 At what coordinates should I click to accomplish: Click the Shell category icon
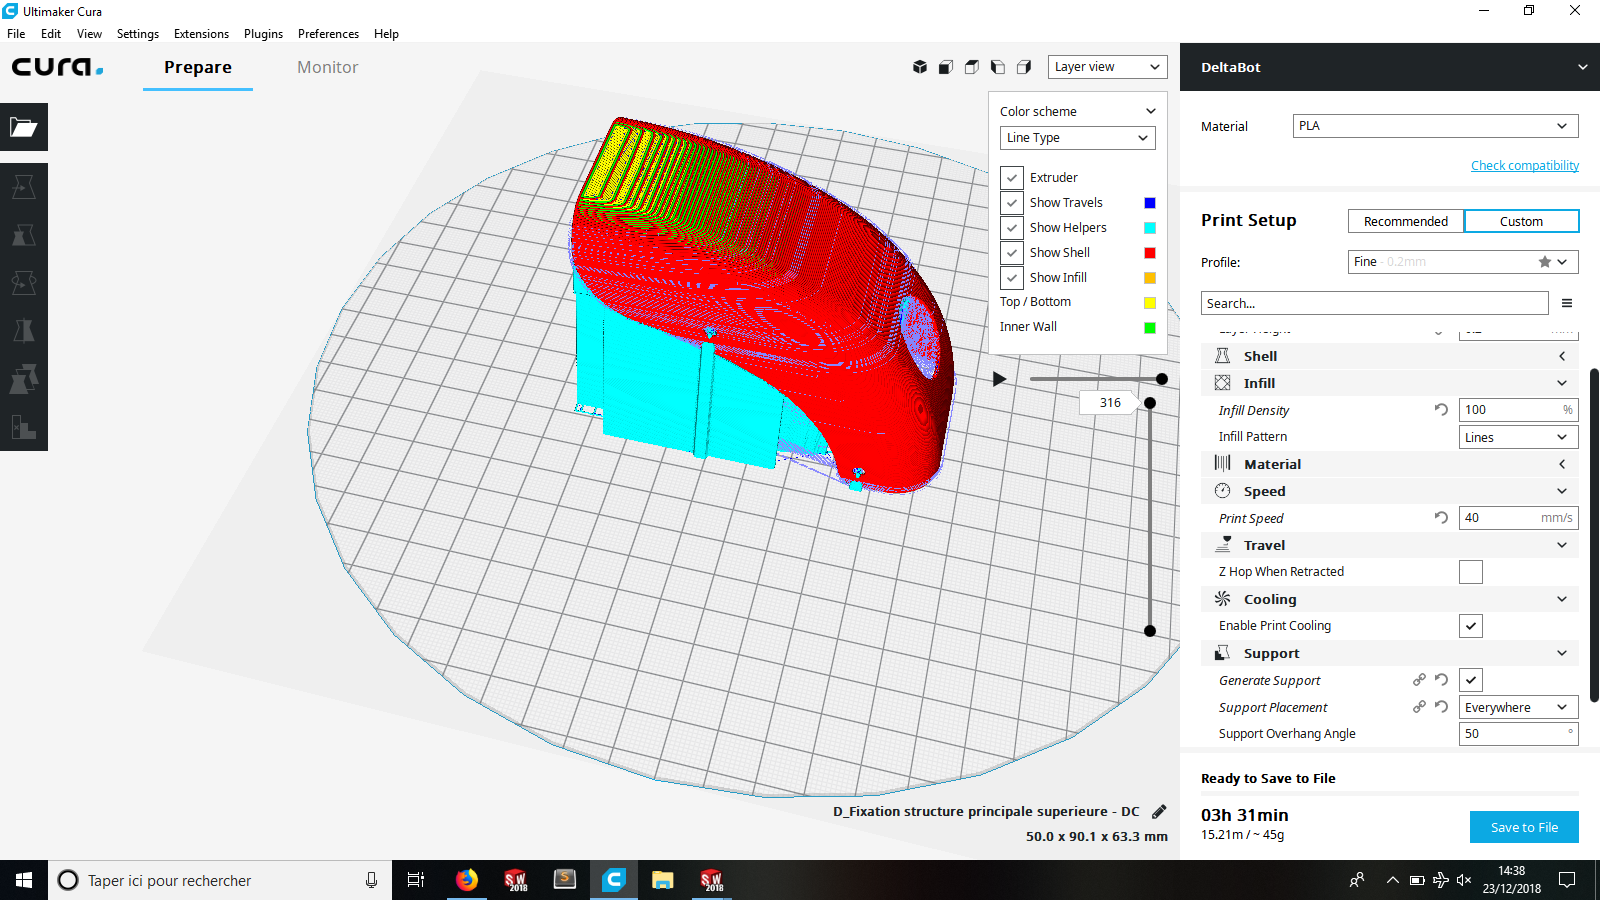[x=1222, y=356]
